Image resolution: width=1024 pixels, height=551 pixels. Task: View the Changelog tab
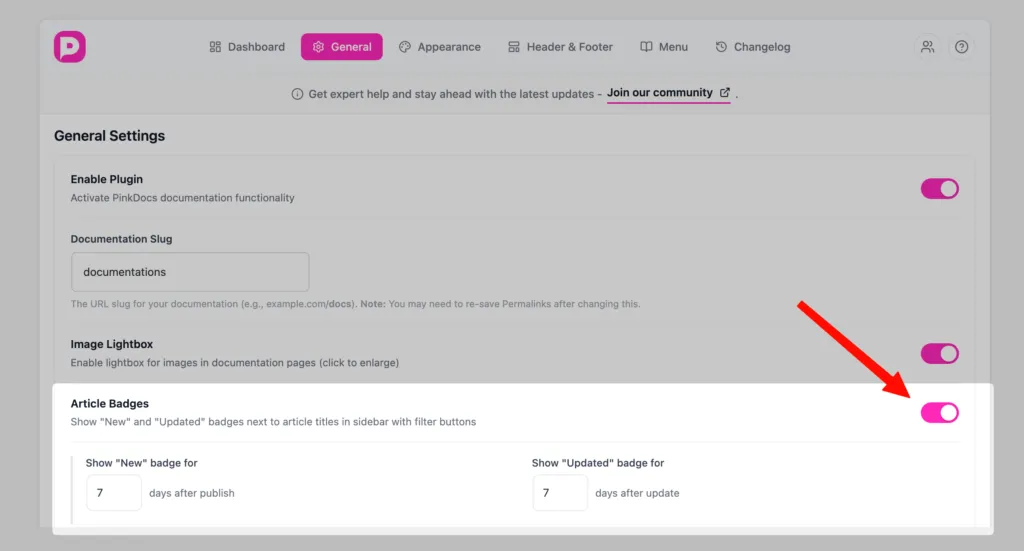click(x=753, y=47)
